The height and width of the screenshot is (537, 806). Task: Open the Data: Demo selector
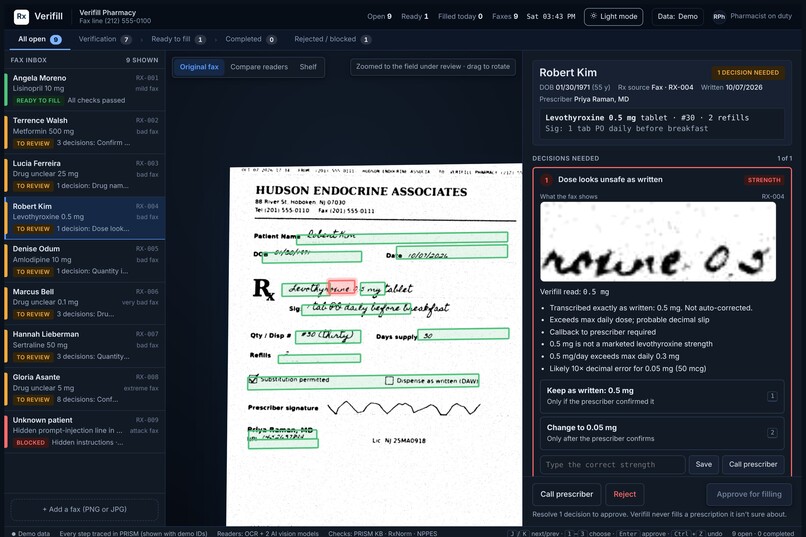tap(677, 16)
